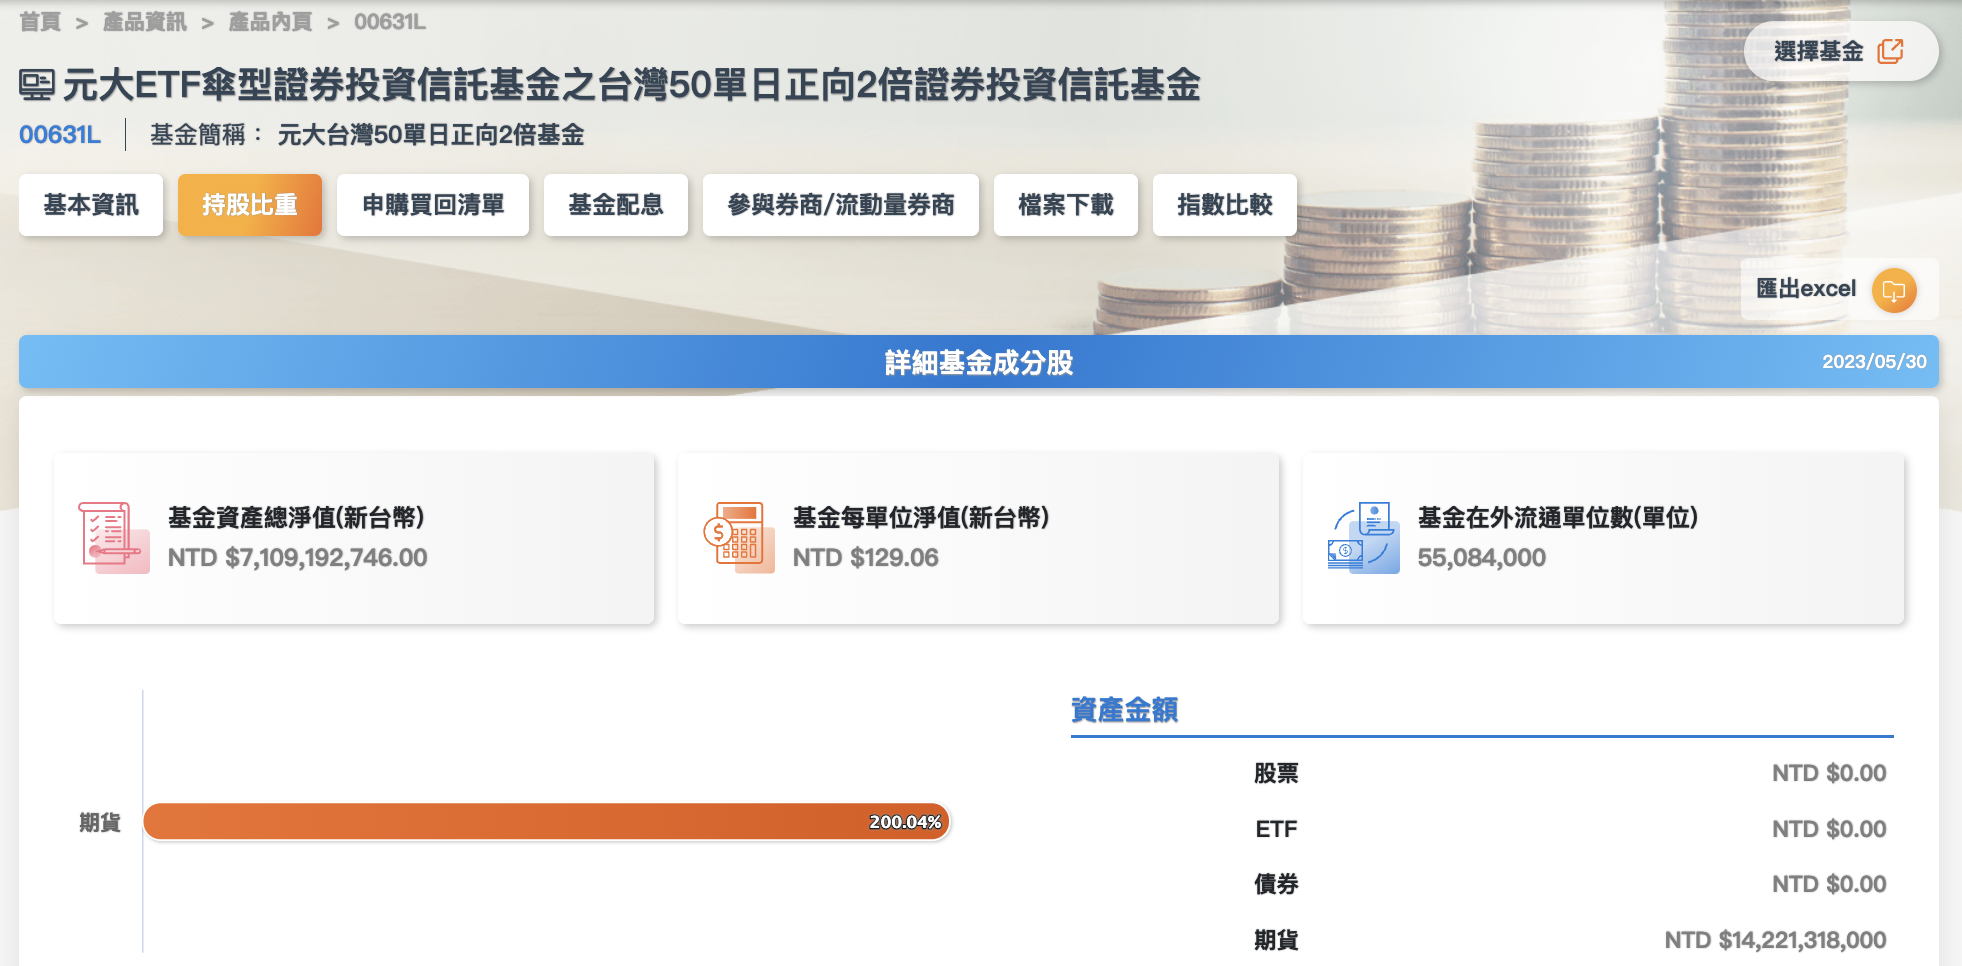Screen dimensions: 1962x966
Task: Click the 選擇基金 button
Action: pos(1840,50)
